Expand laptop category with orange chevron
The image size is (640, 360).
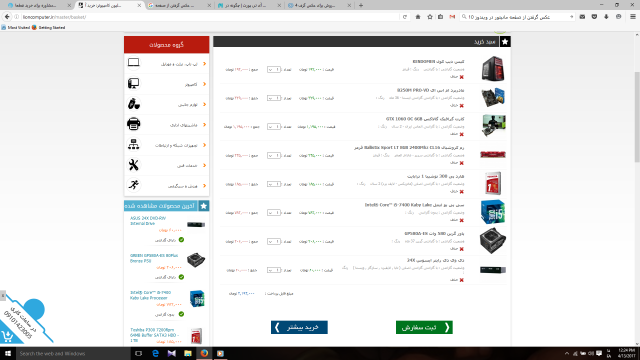coord(204,64)
